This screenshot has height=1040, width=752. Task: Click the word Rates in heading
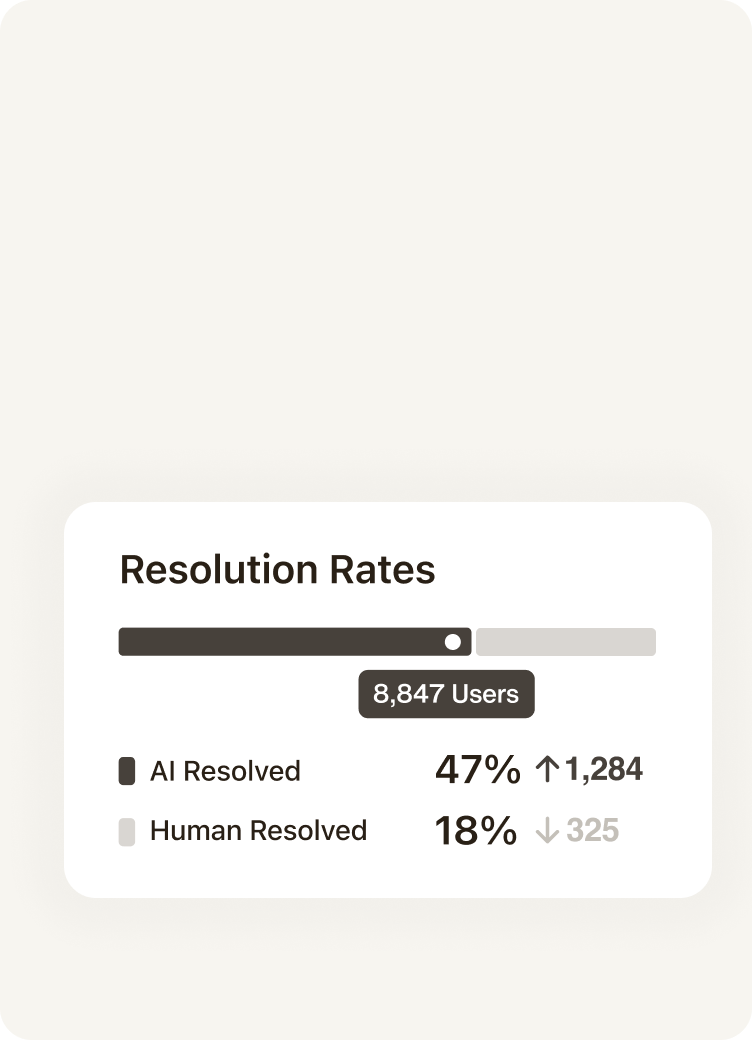(383, 570)
